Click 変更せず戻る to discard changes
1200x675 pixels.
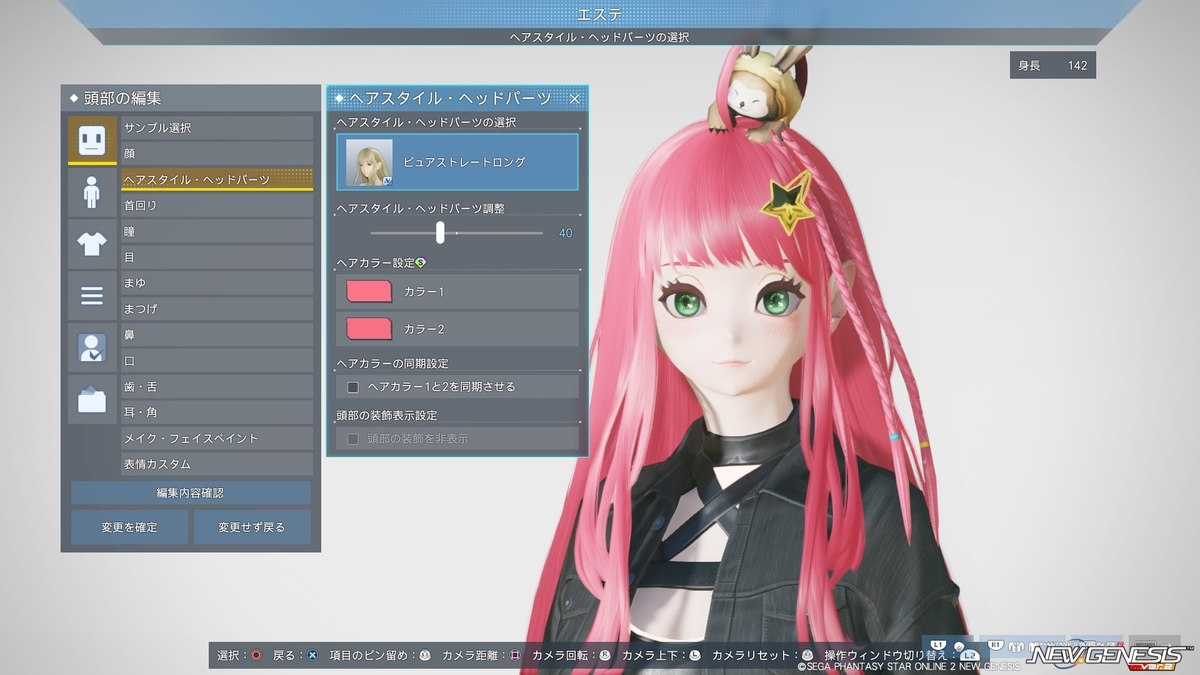(252, 527)
